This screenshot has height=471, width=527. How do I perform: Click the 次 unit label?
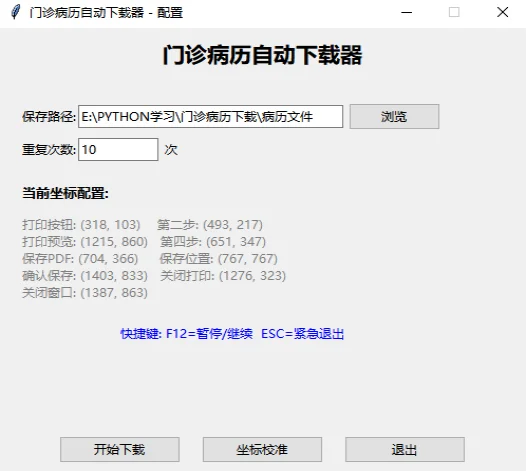point(171,150)
